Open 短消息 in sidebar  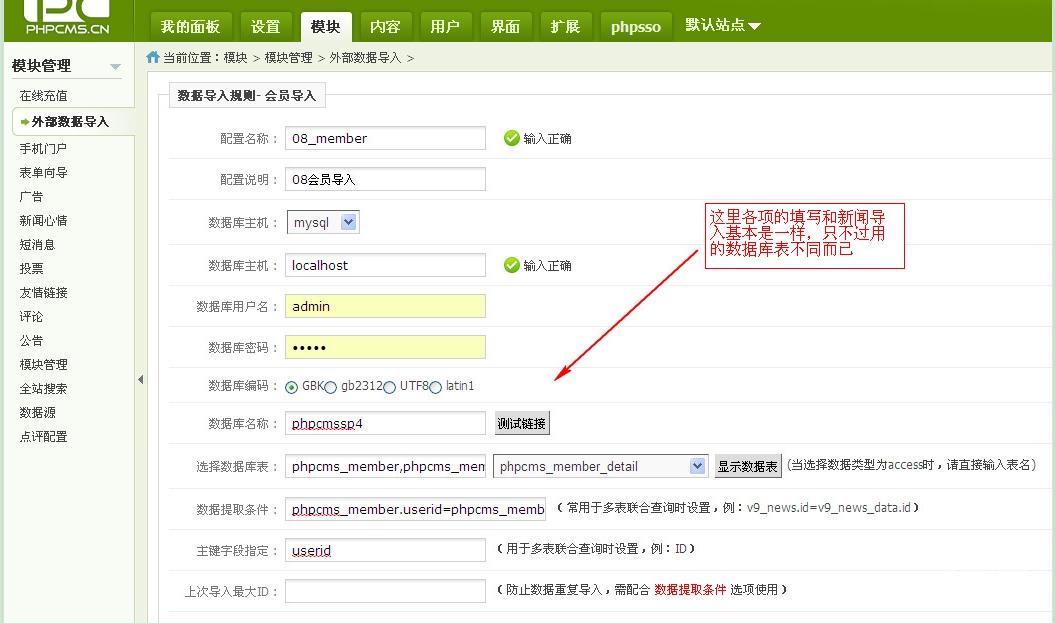tap(37, 244)
